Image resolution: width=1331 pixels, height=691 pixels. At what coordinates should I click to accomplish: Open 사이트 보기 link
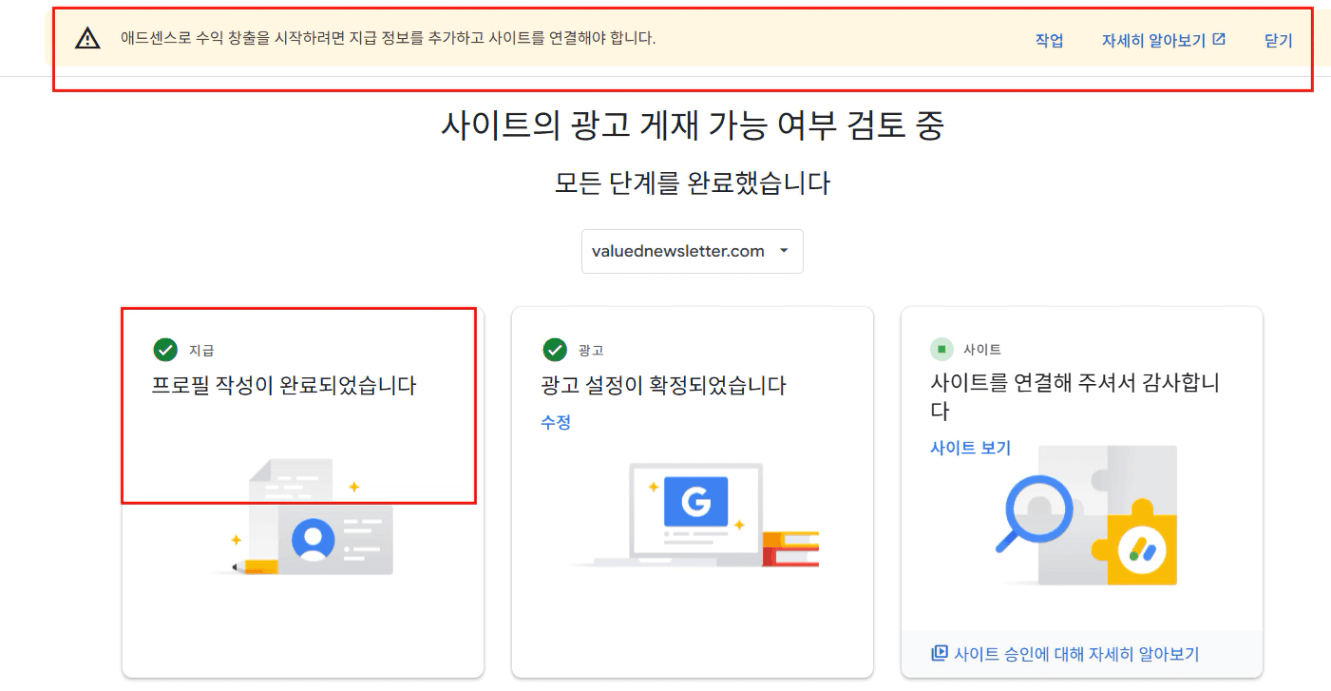[970, 448]
